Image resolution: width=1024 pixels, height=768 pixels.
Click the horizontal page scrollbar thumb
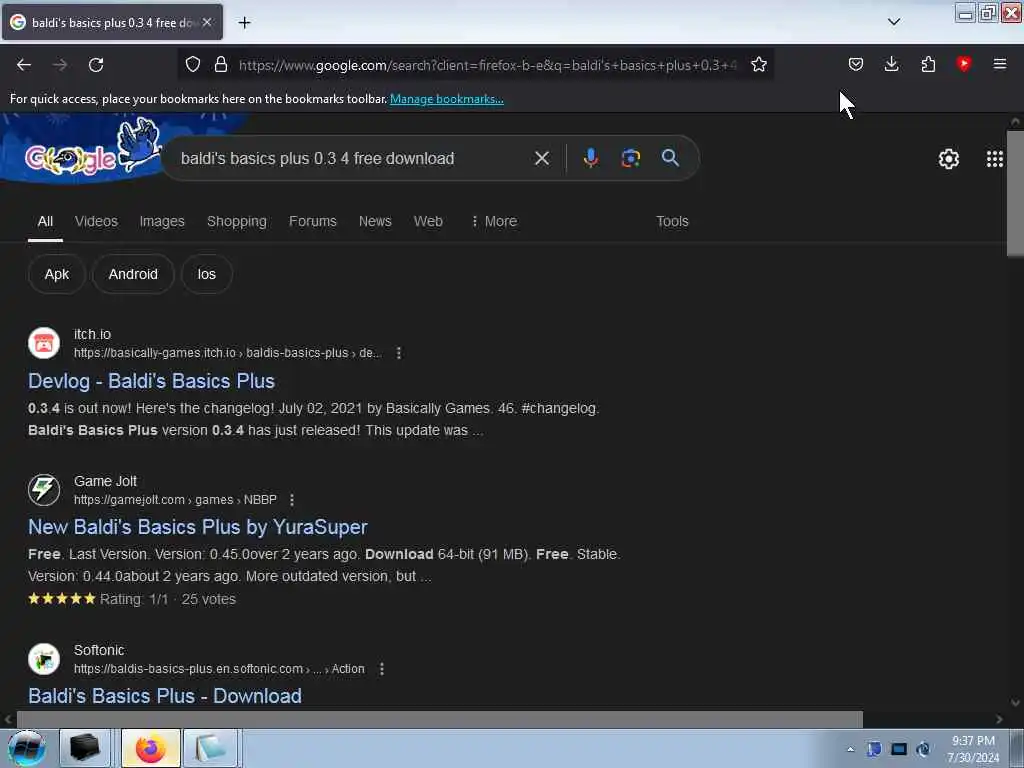click(440, 719)
